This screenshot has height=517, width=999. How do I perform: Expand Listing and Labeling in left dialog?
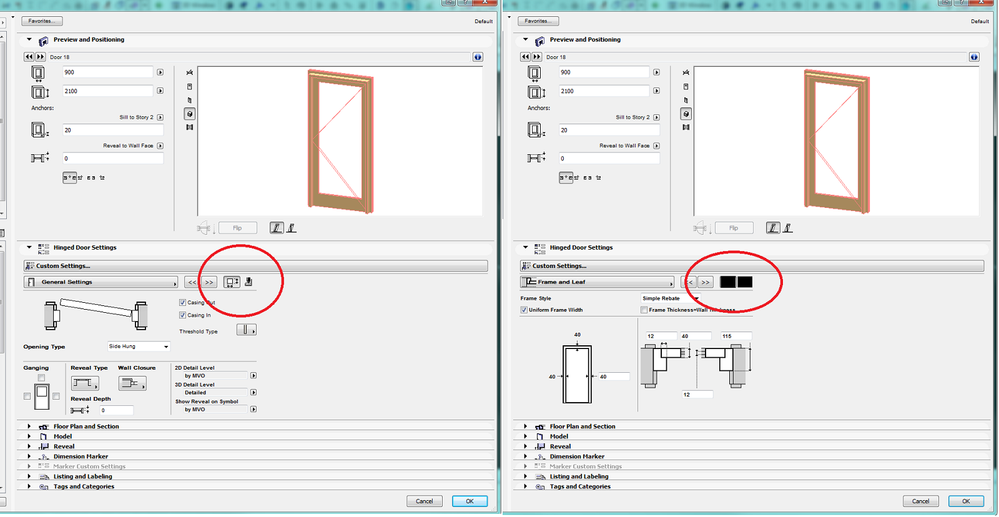point(29,476)
